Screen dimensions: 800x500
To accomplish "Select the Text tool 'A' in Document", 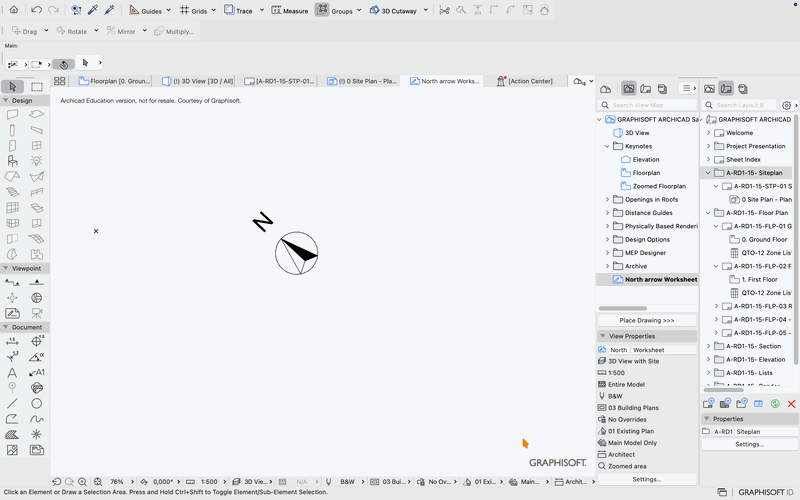I will point(12,372).
